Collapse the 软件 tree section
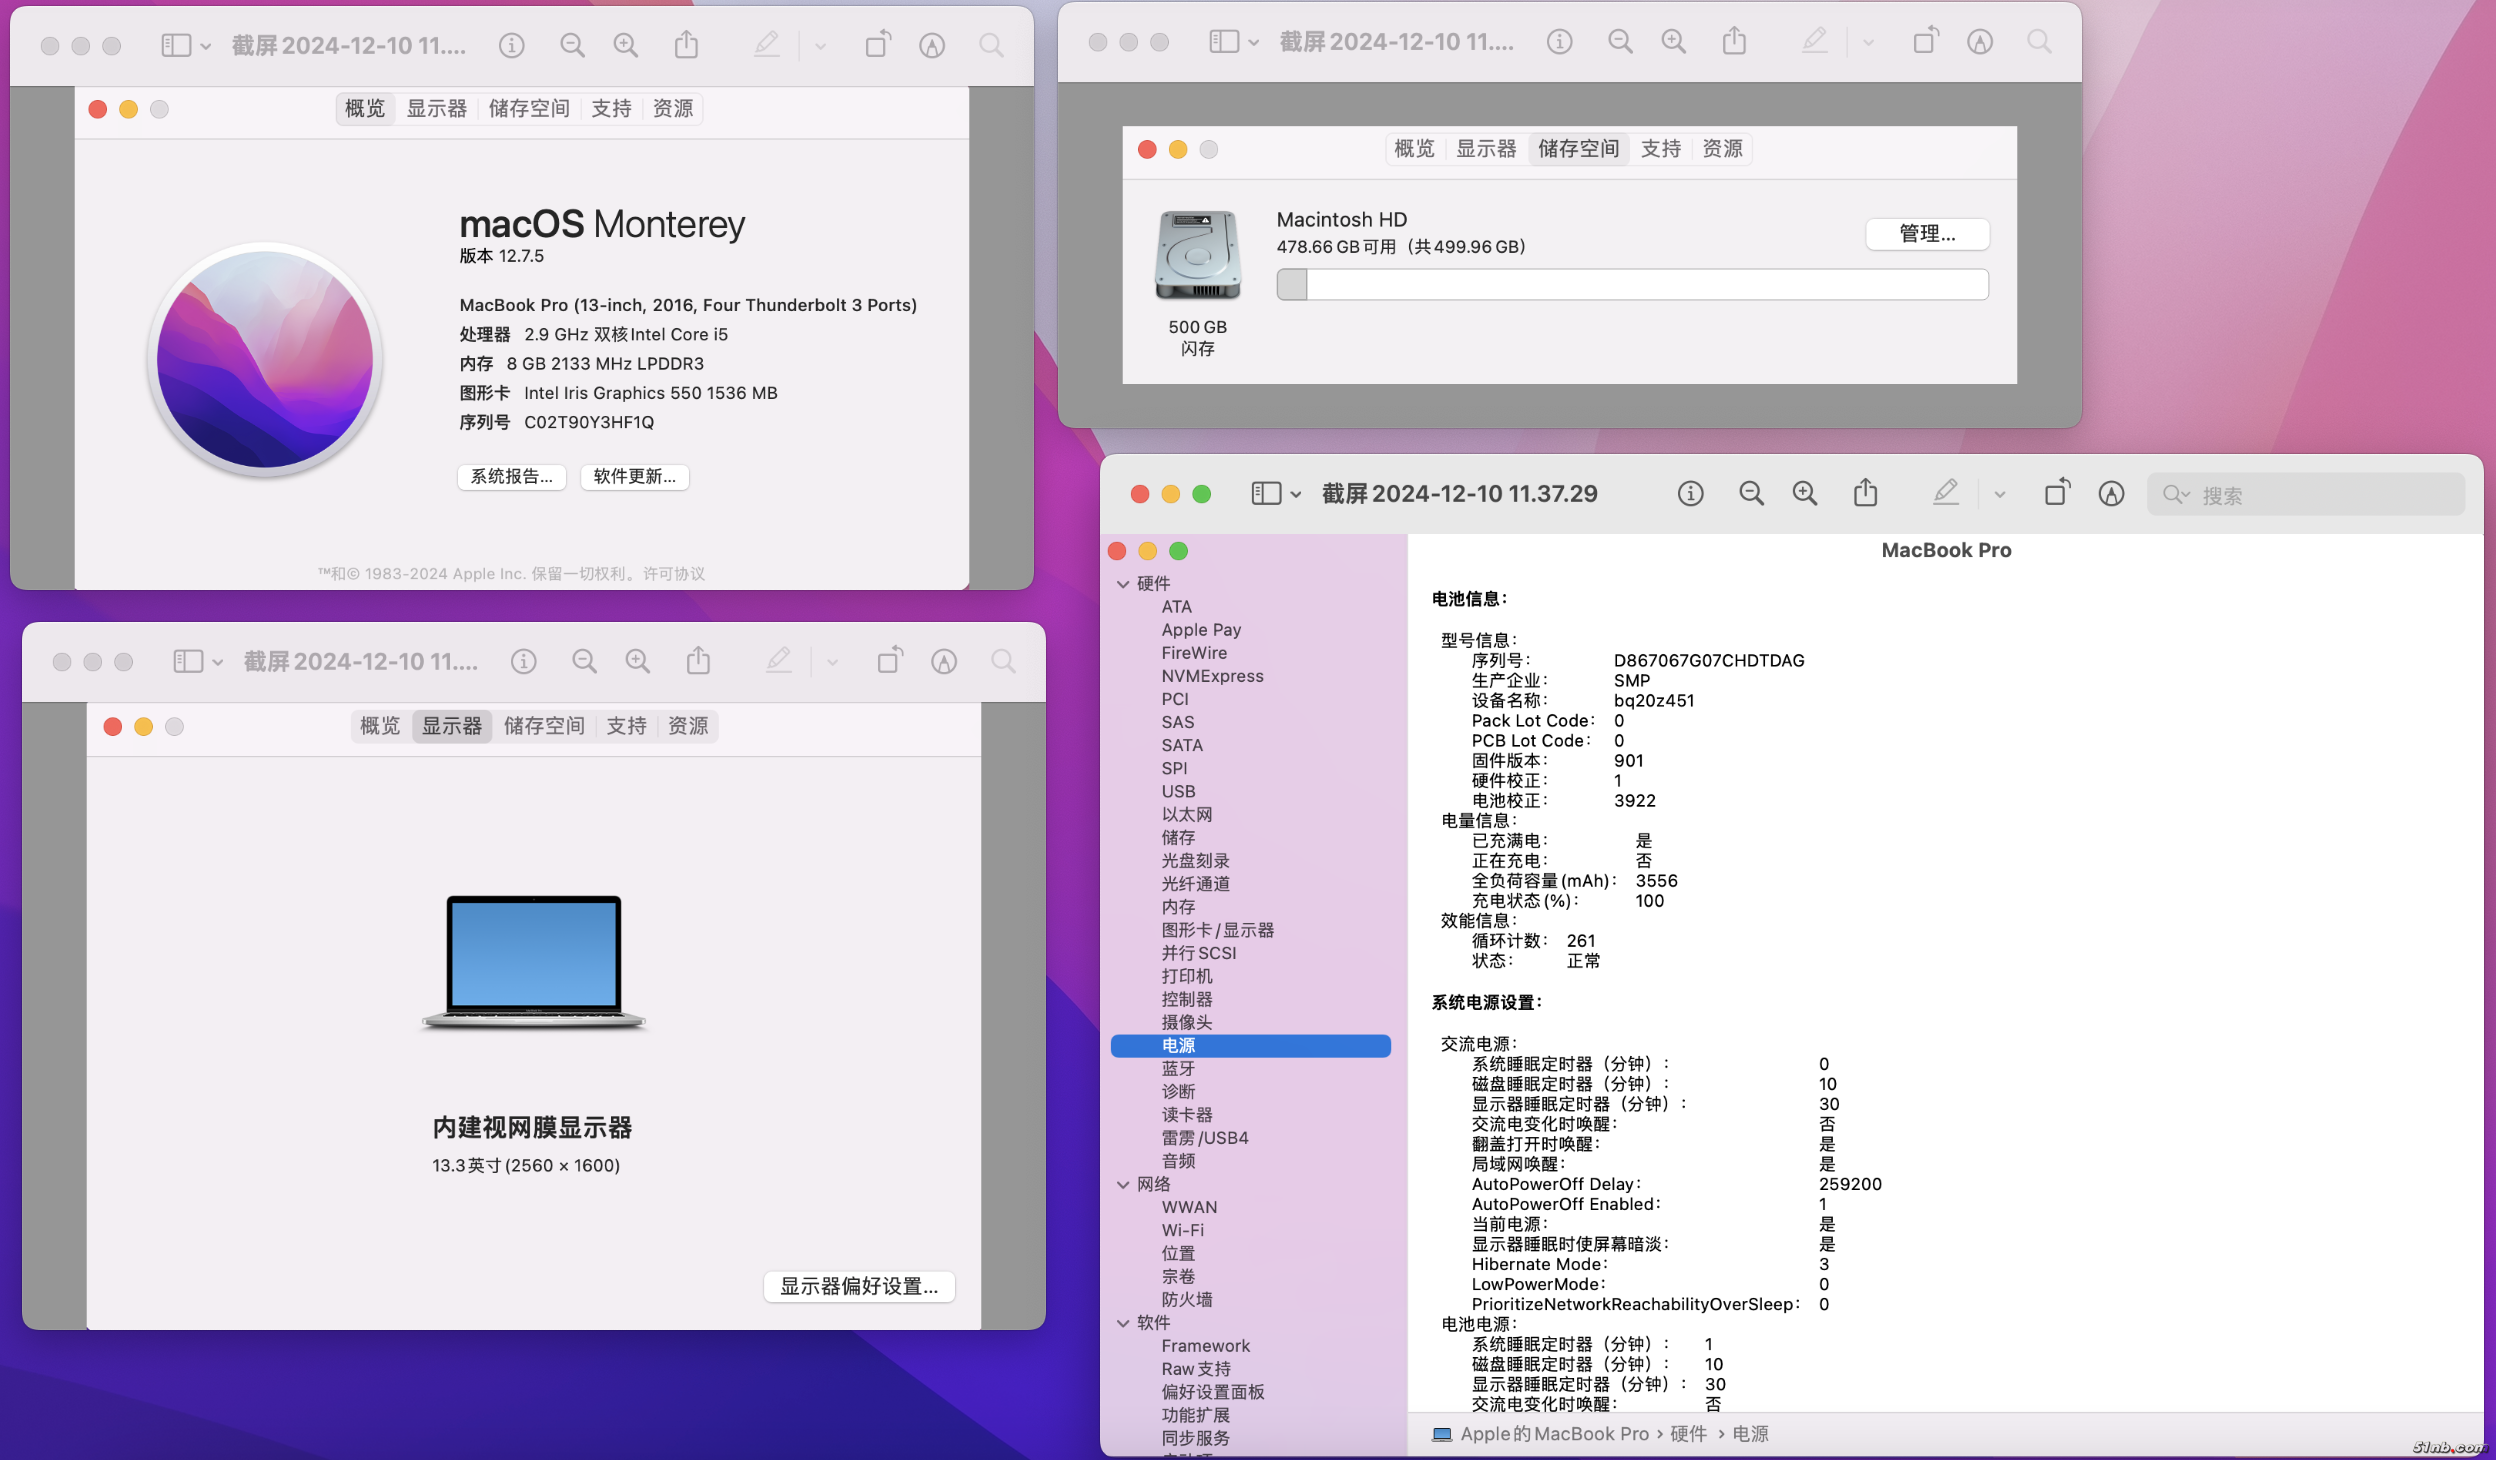 1123,1323
